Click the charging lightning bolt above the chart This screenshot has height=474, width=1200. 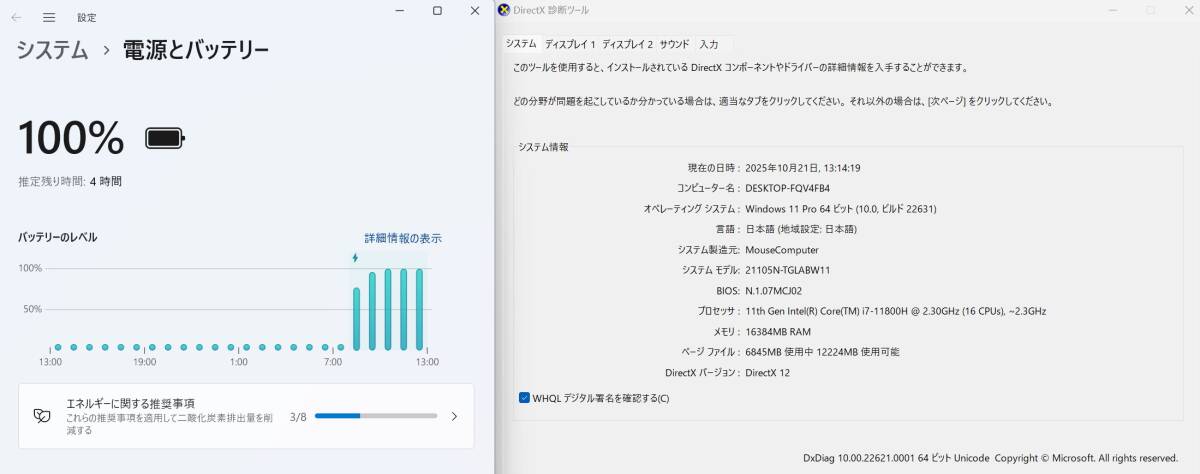coord(355,258)
